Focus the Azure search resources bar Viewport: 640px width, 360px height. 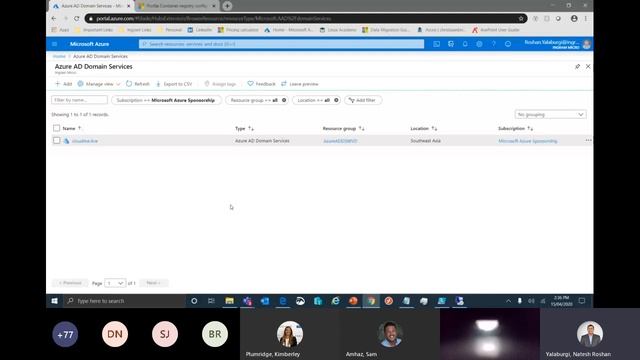(x=281, y=44)
